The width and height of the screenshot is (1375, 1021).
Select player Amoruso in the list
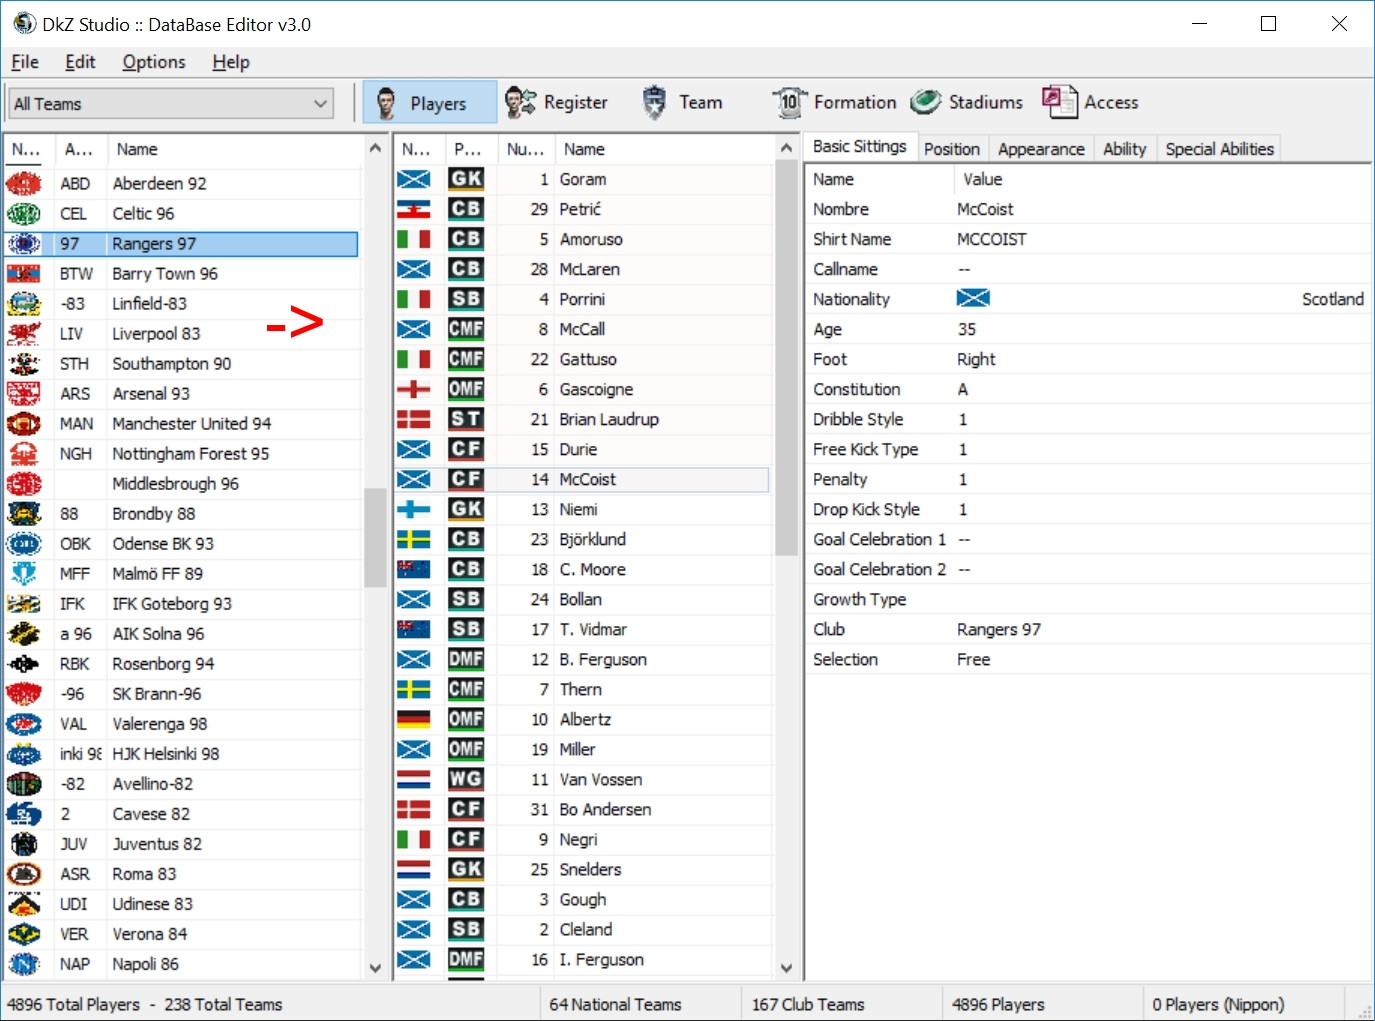(x=582, y=239)
